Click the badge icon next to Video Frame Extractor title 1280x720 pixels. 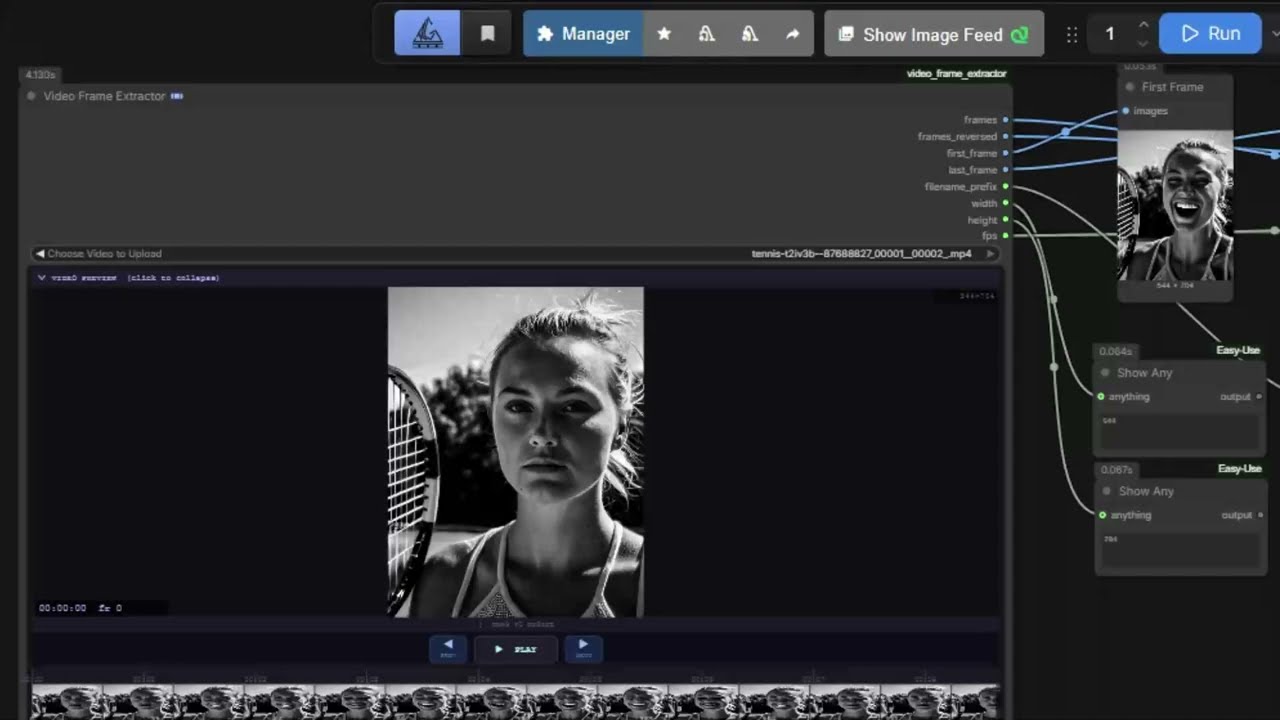pos(177,96)
